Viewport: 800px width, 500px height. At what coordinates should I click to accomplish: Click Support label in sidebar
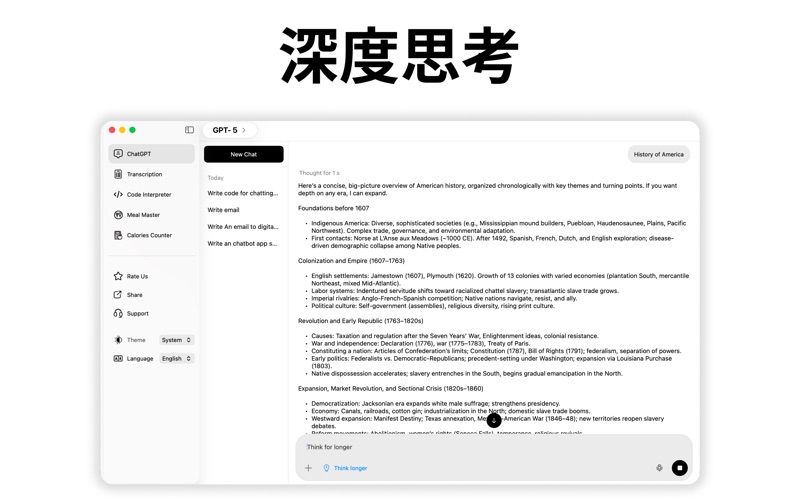[138, 314]
